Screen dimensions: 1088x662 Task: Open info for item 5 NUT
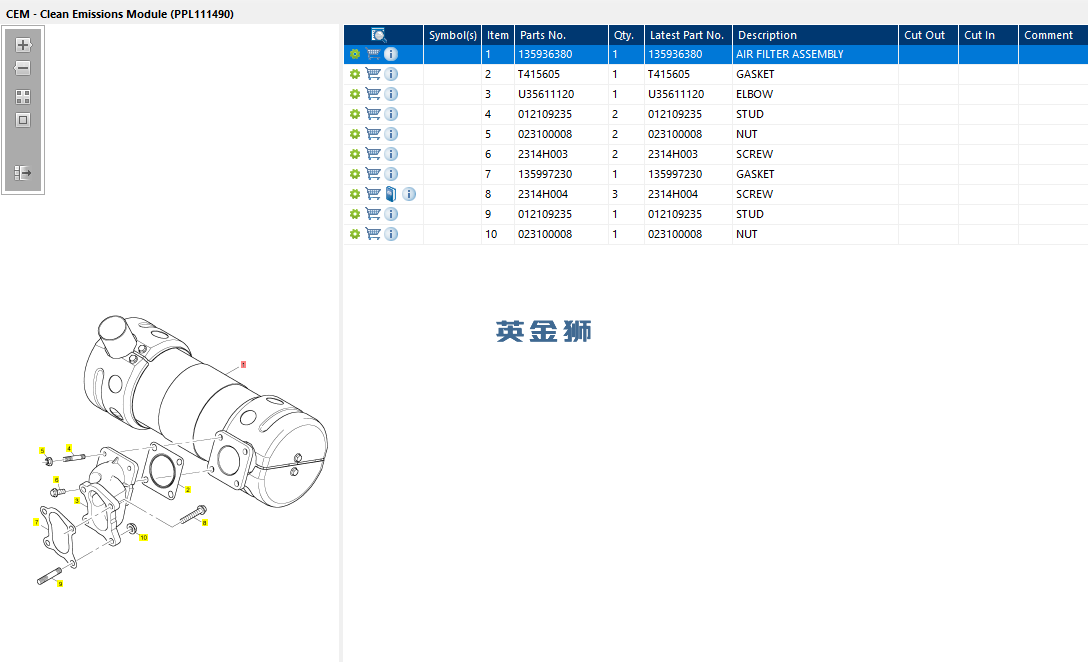(x=391, y=134)
